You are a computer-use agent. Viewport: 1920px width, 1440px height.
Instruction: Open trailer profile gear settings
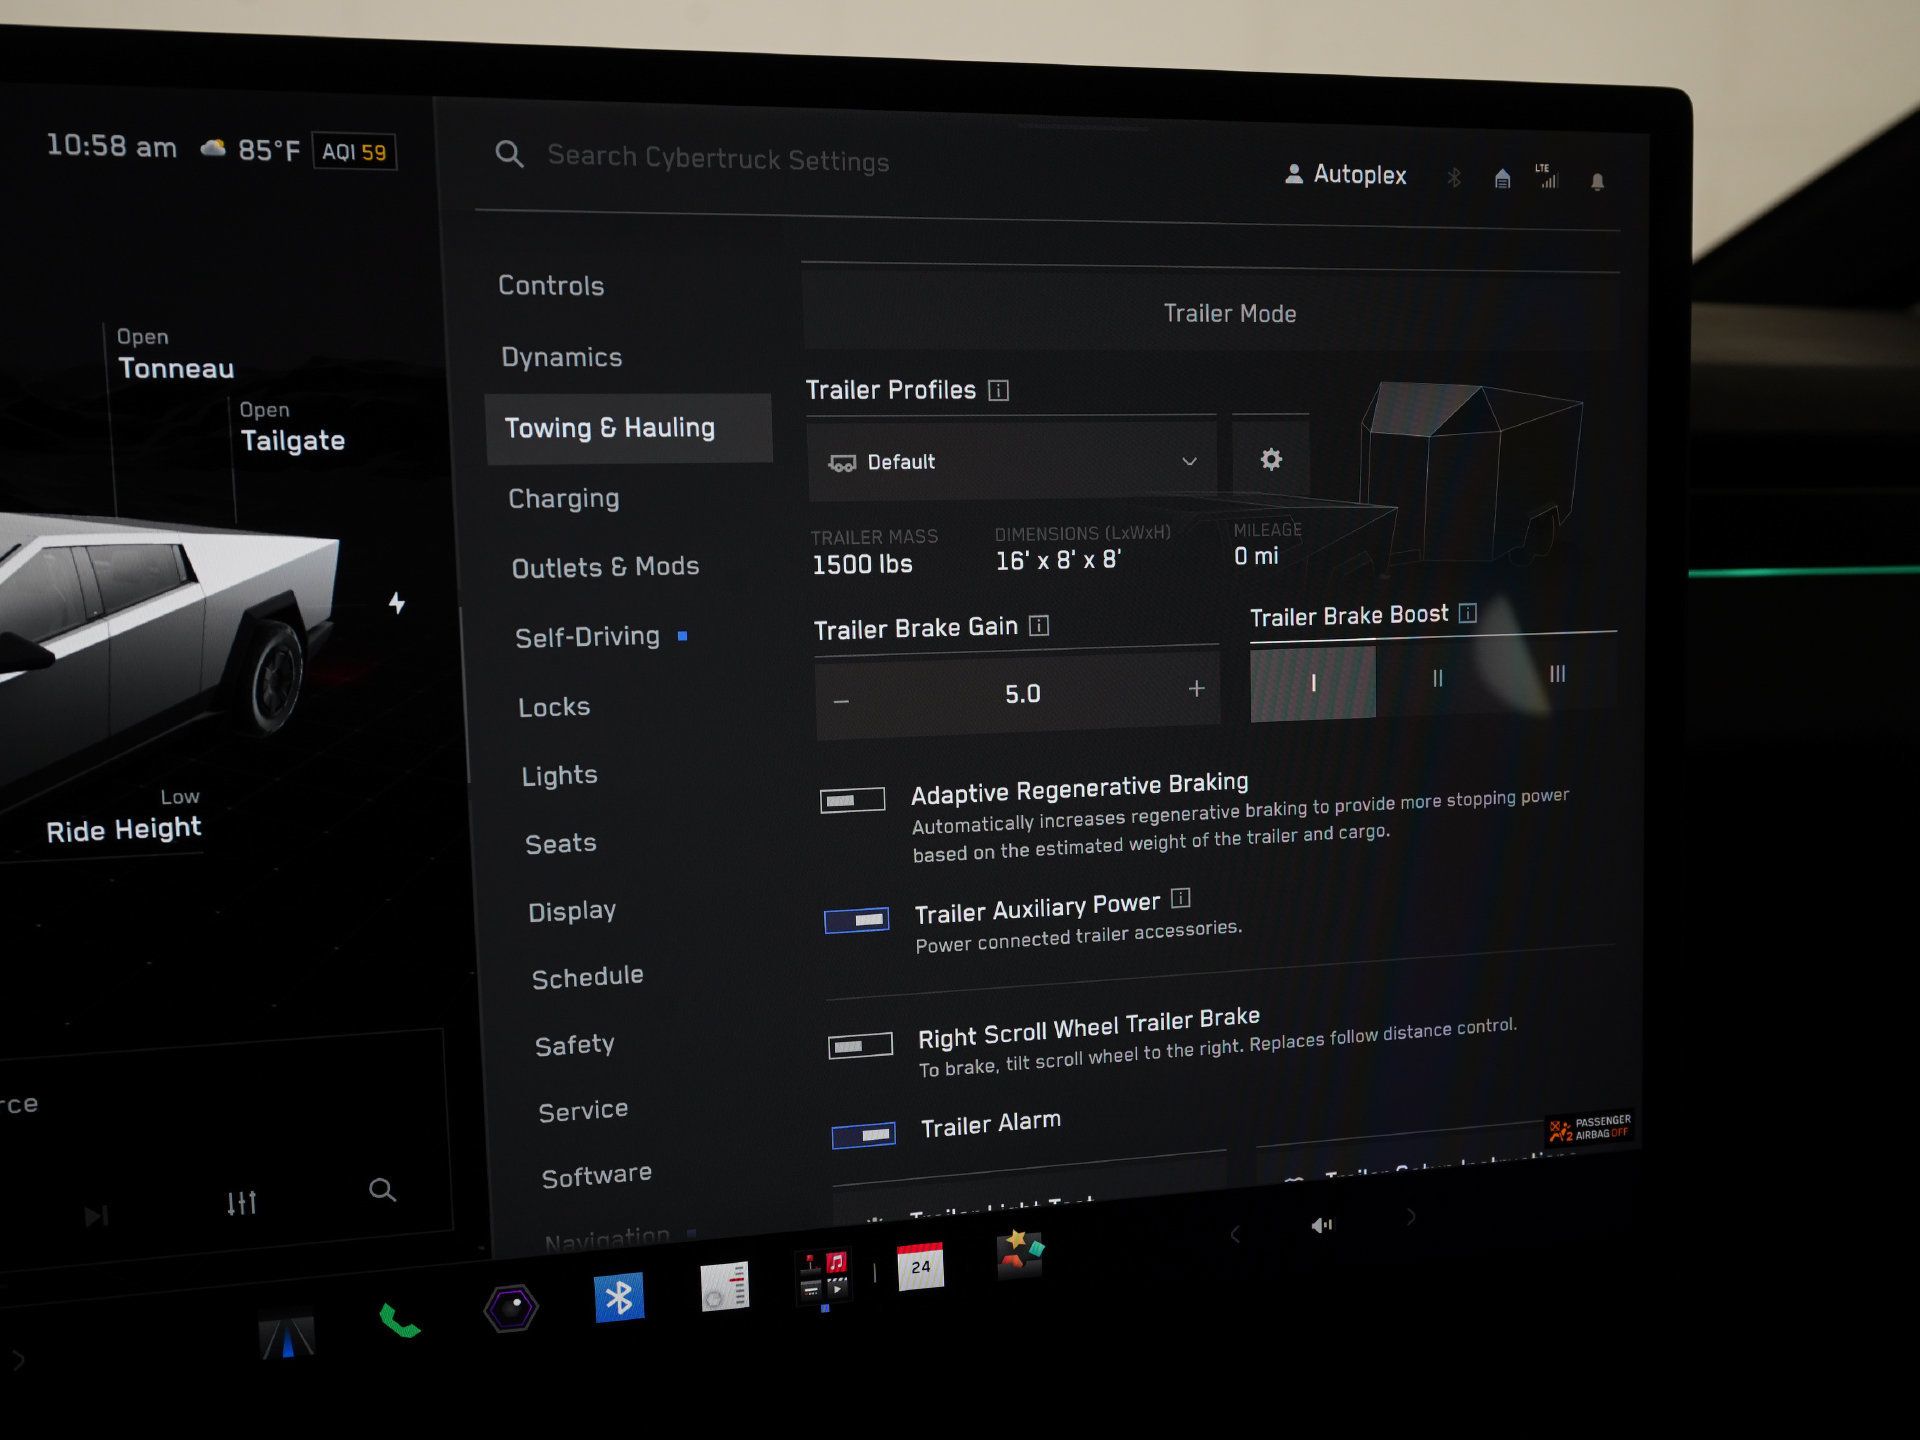click(1271, 459)
